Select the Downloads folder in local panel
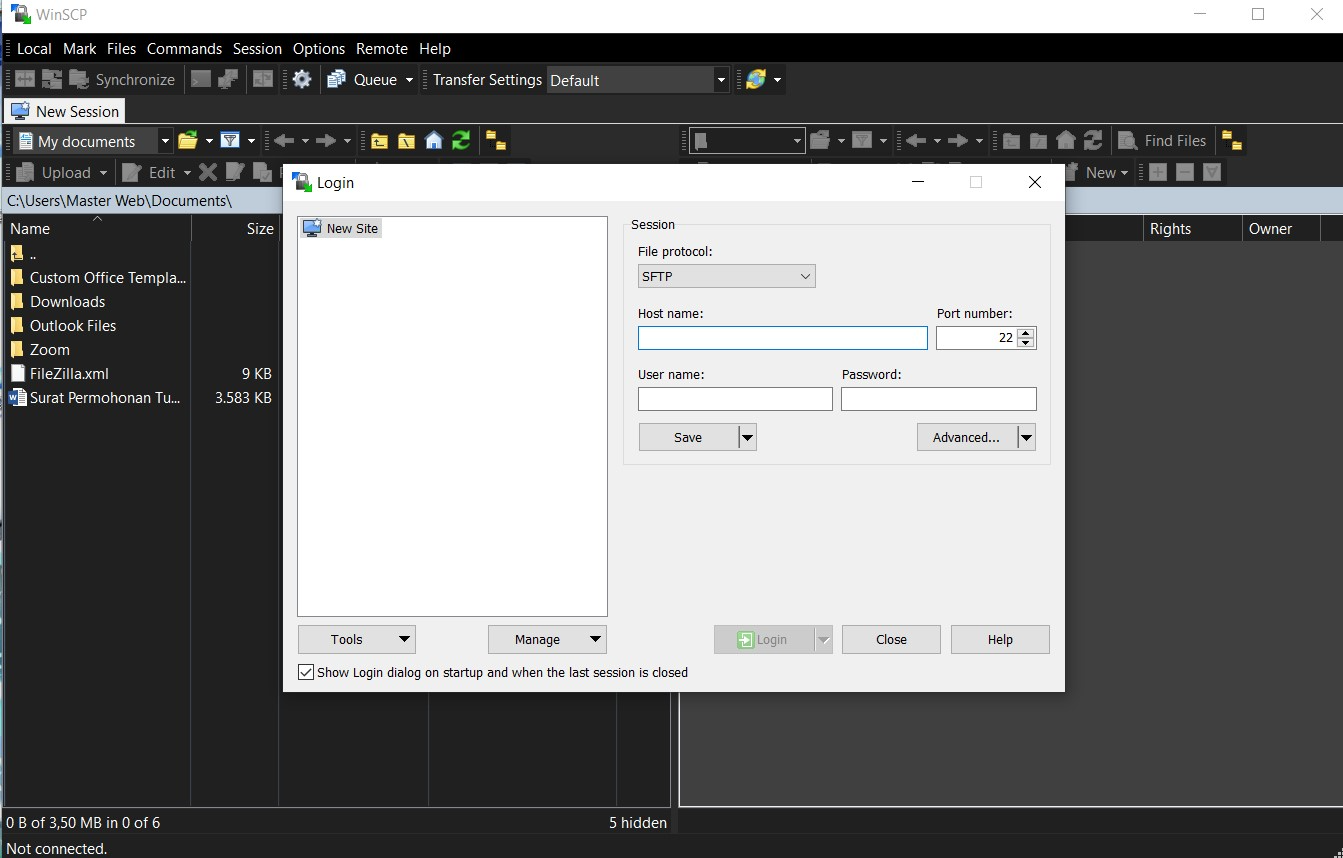Viewport: 1343px width, 858px height. 67,301
